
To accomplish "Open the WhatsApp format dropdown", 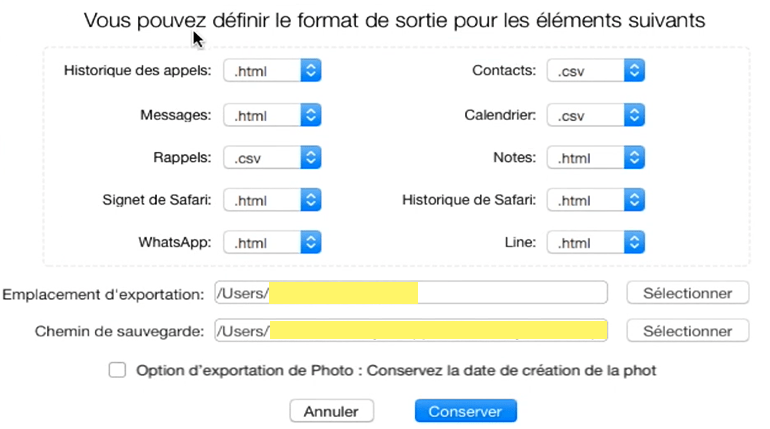I will click(272, 242).
